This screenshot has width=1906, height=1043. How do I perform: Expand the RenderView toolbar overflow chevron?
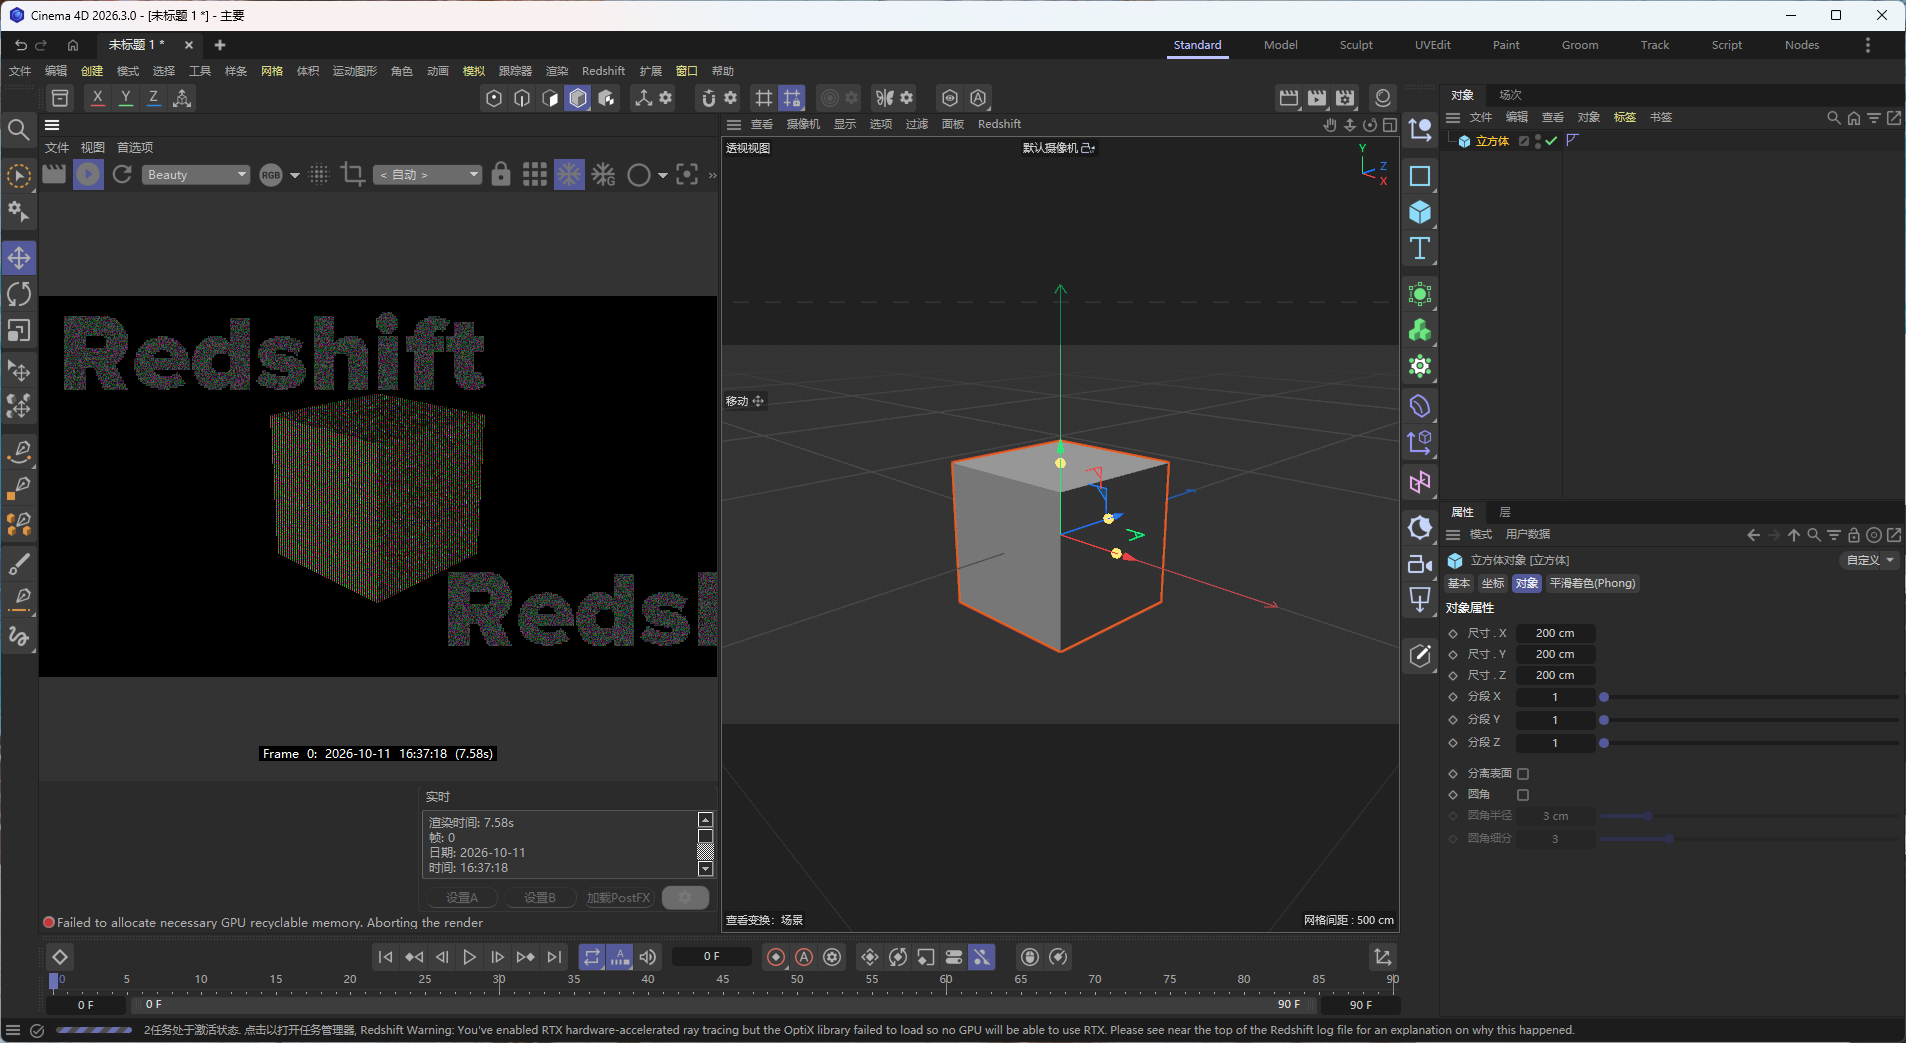(712, 175)
